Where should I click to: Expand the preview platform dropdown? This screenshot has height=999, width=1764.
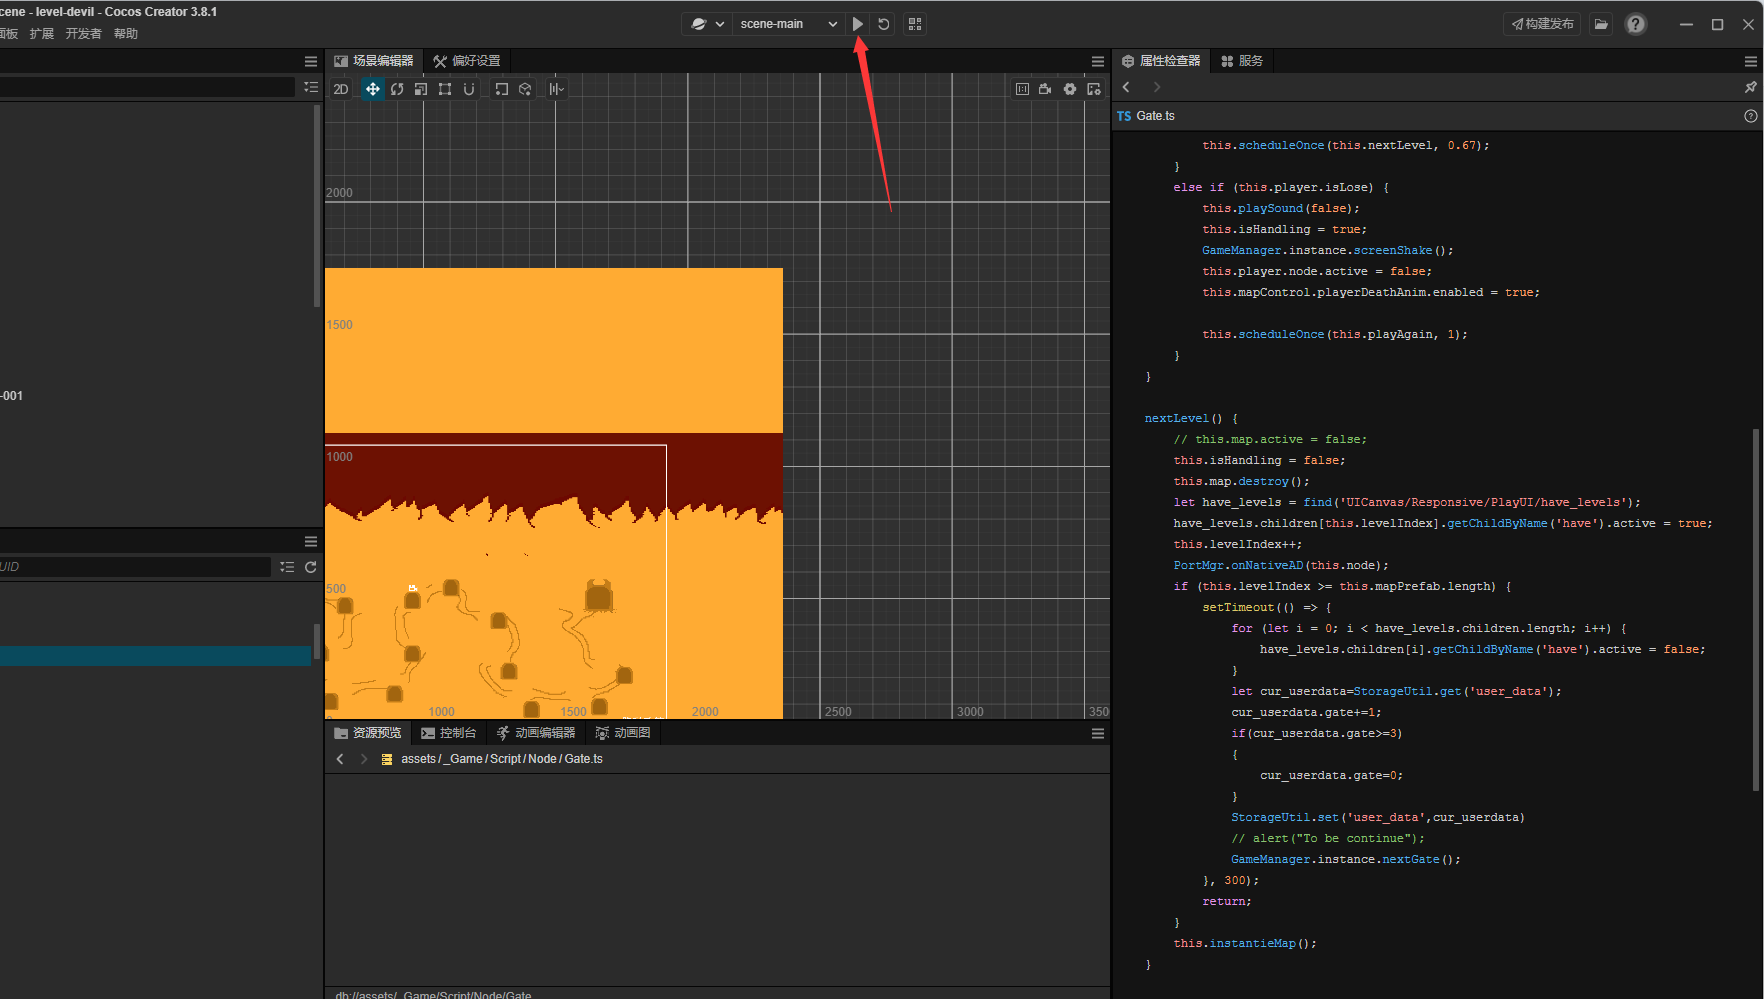tap(708, 24)
